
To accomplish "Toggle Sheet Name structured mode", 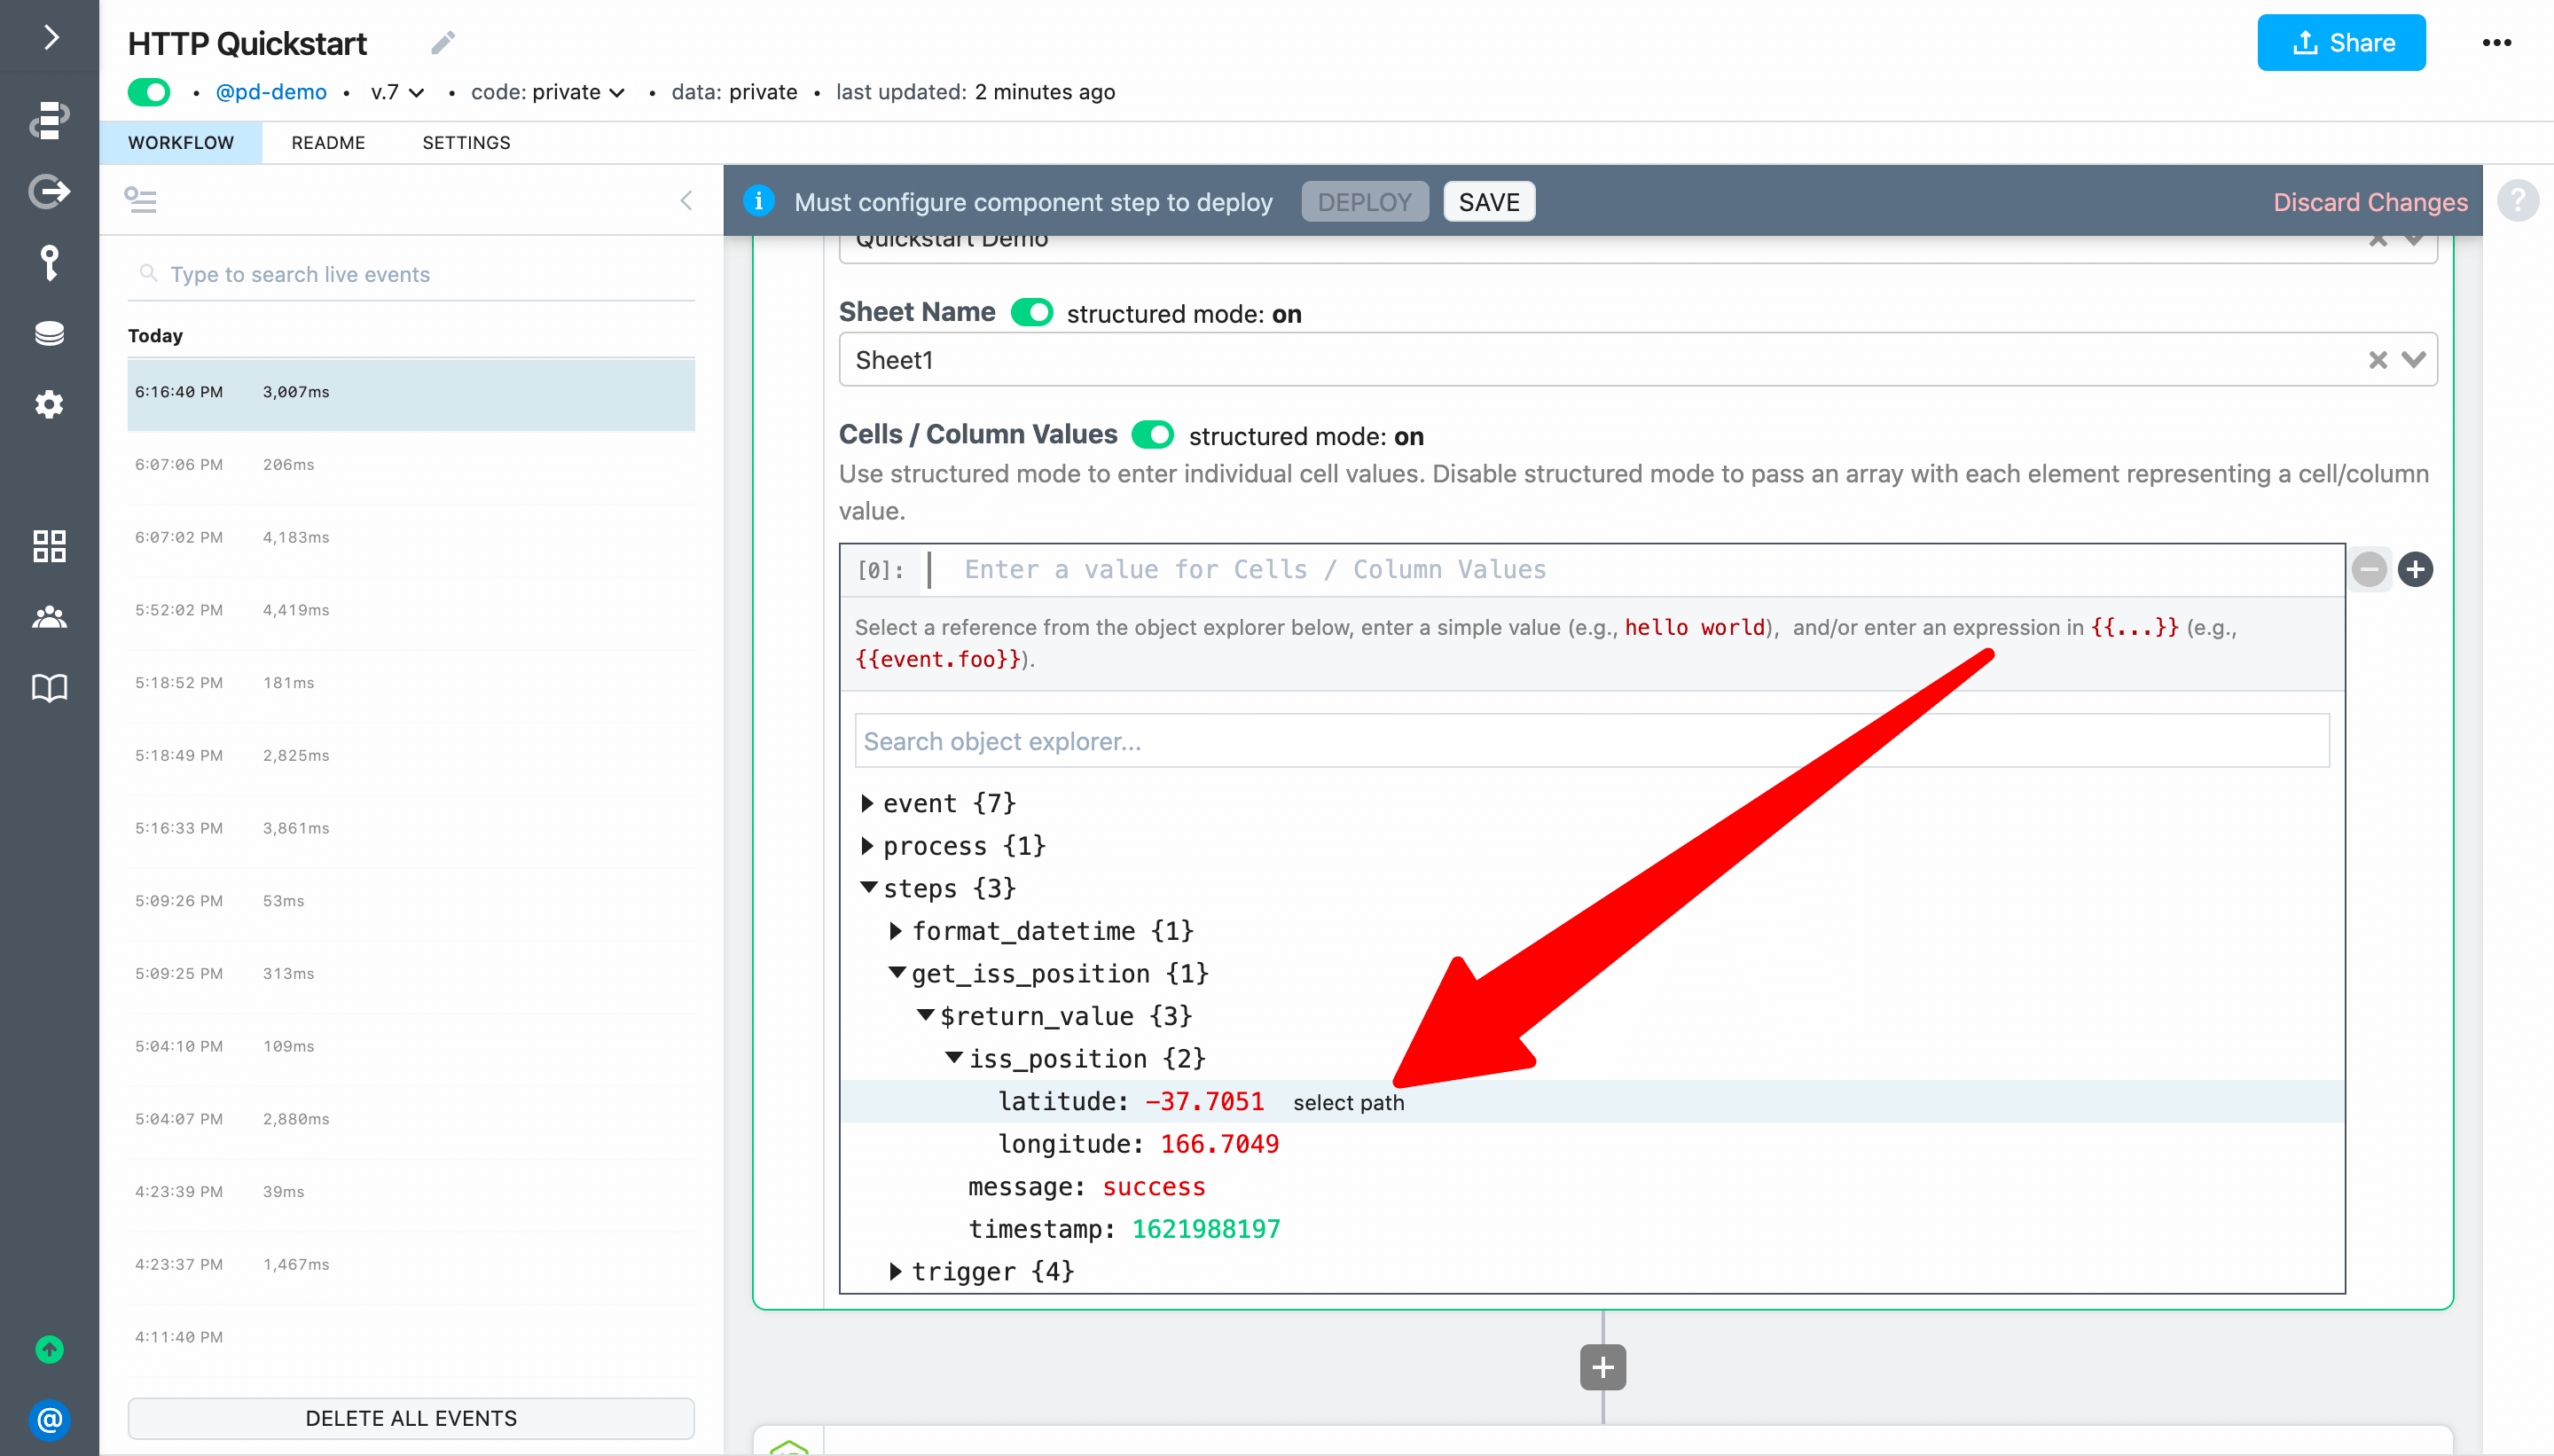I will tap(1031, 313).
